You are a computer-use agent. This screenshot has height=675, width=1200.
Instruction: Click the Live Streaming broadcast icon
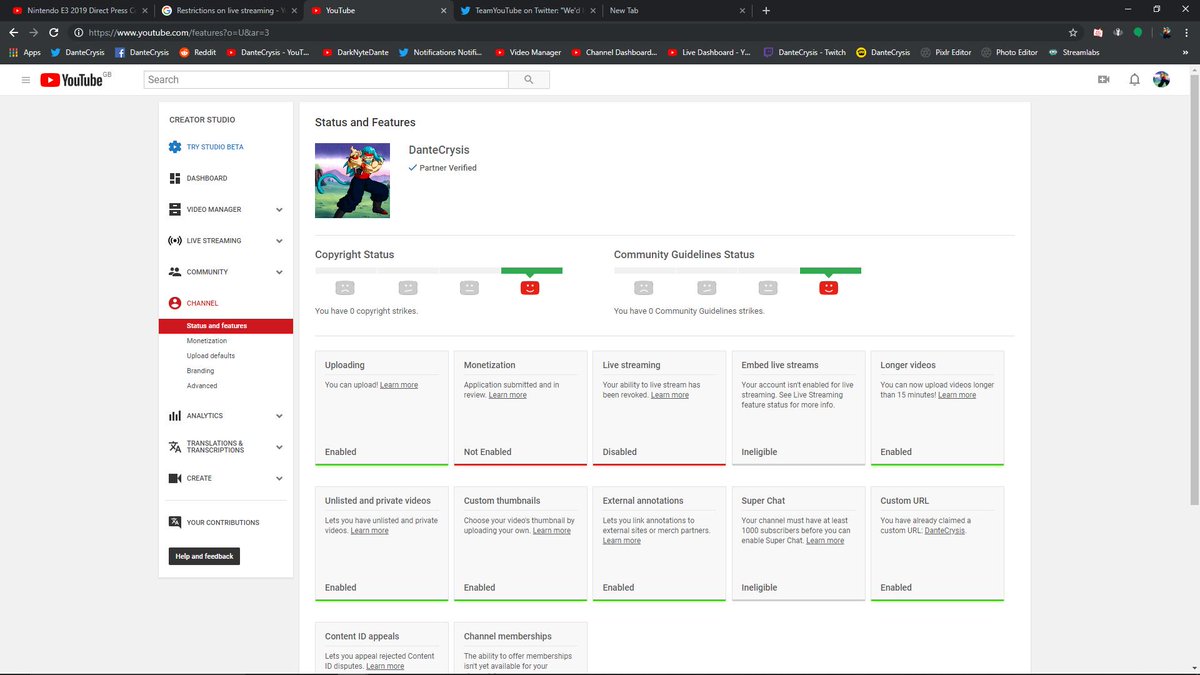pos(175,241)
